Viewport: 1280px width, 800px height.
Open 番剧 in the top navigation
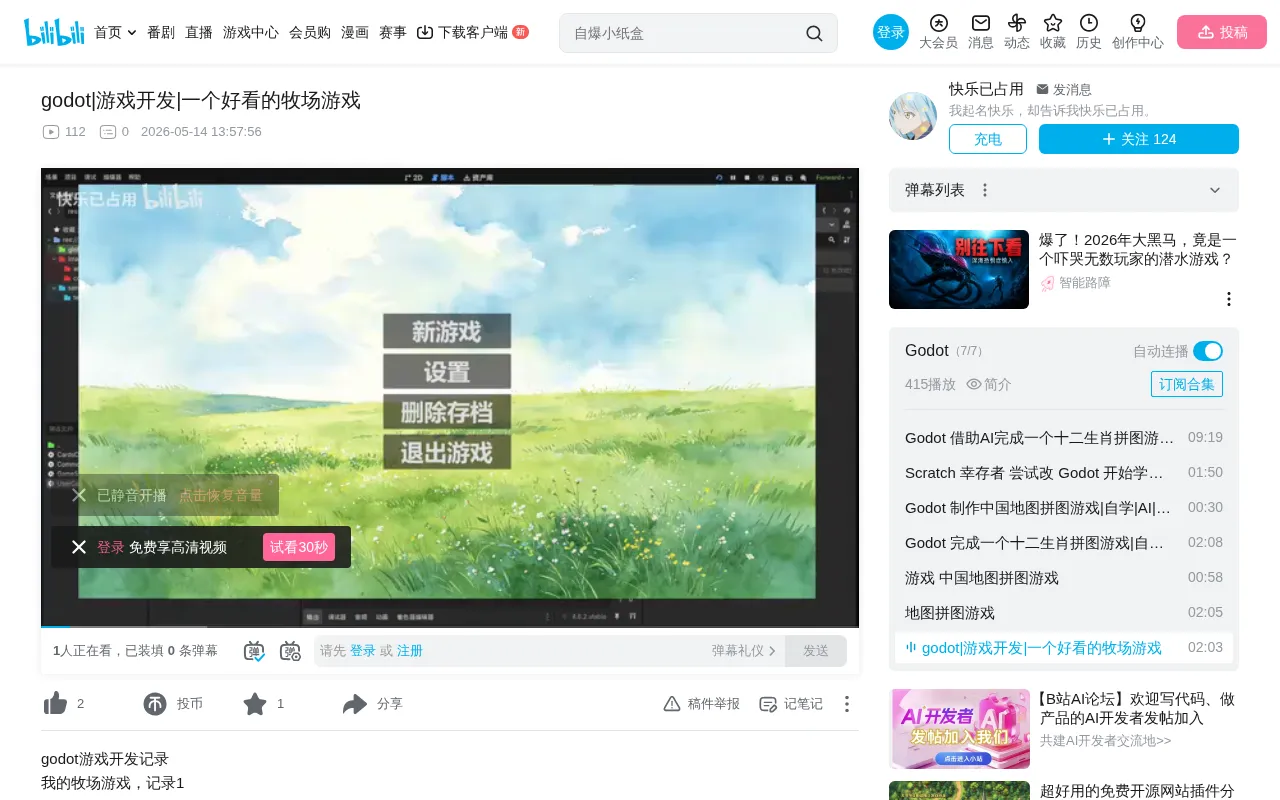(161, 32)
